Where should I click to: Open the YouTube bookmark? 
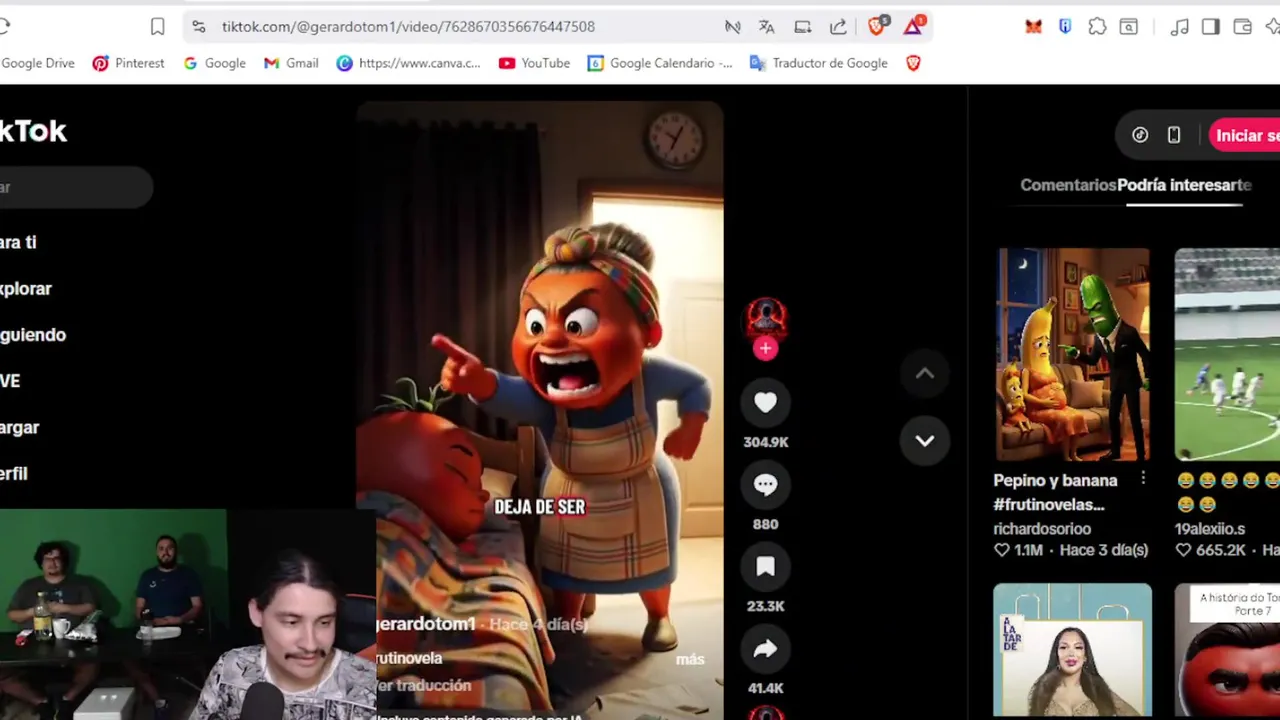coord(534,63)
